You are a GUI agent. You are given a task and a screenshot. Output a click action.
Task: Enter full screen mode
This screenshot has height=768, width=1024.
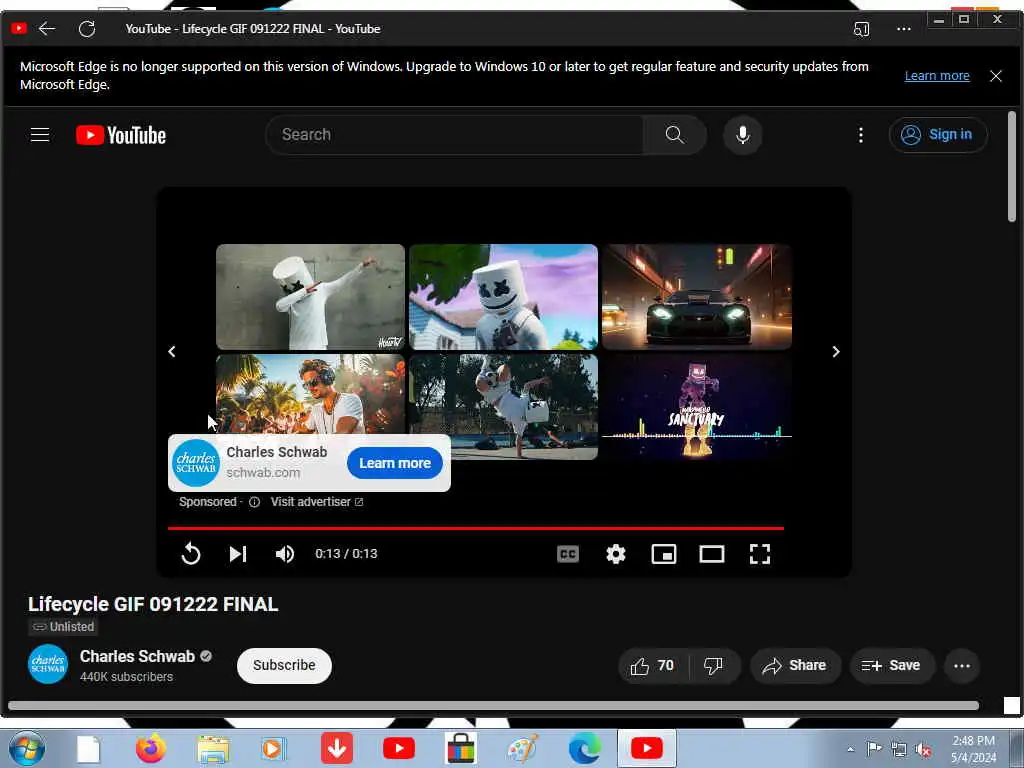pyautogui.click(x=760, y=554)
